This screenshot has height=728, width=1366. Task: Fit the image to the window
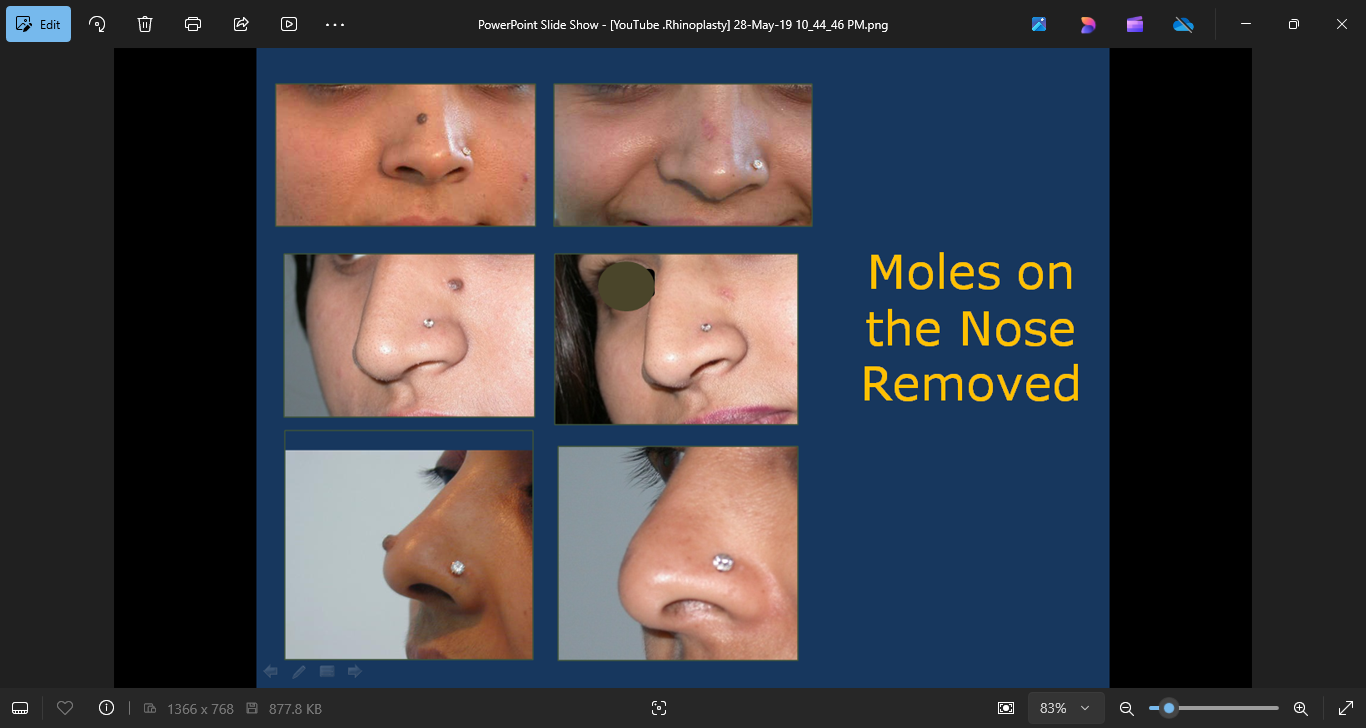[1006, 708]
